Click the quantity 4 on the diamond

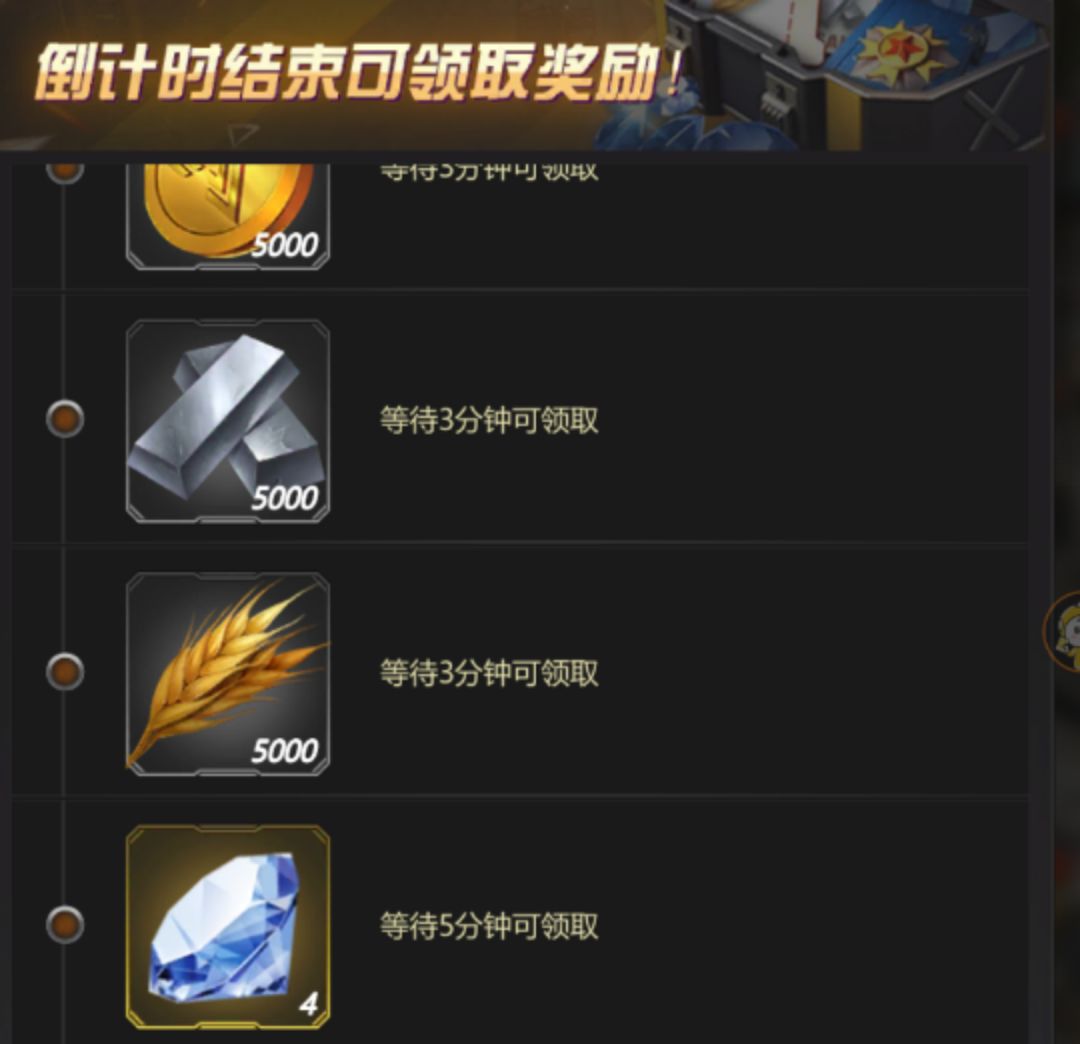click(x=308, y=1005)
